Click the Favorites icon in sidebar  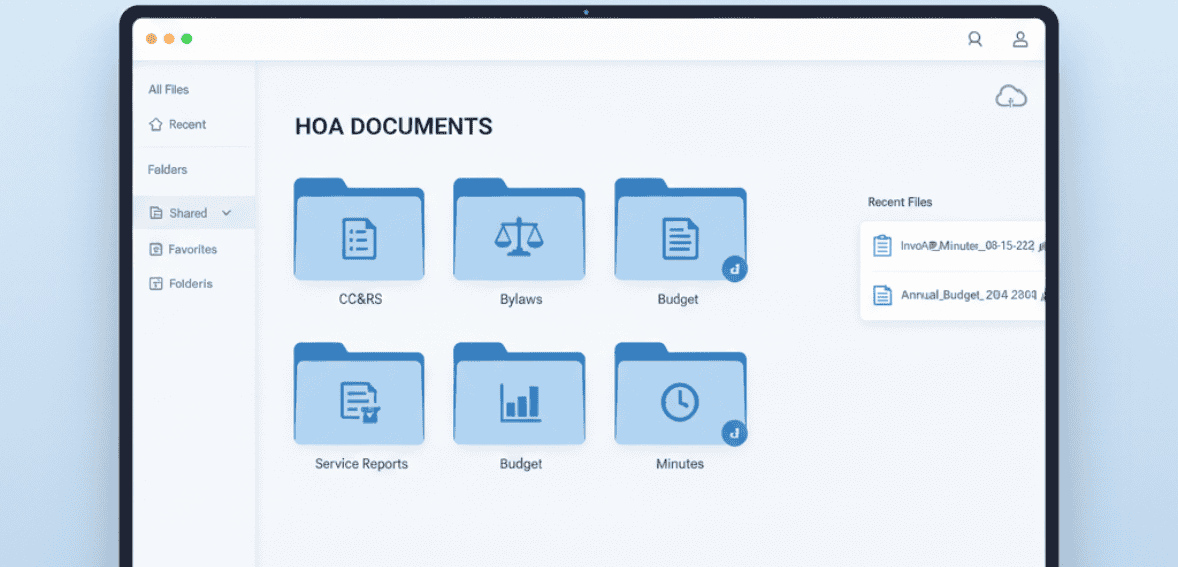[156, 249]
